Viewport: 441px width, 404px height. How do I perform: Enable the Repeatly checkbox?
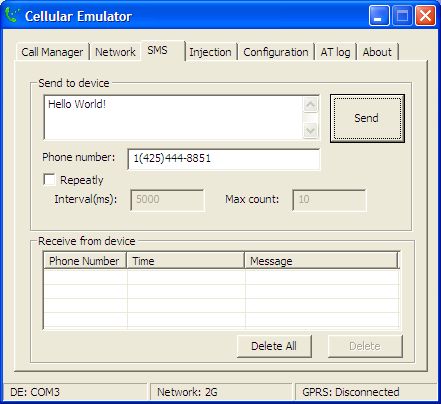tap(49, 180)
